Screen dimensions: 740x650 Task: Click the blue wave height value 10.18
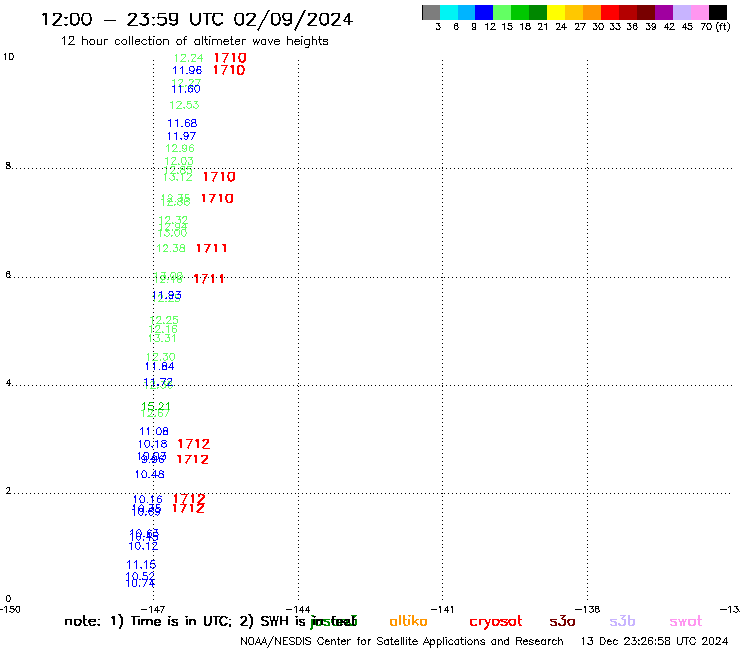152,444
